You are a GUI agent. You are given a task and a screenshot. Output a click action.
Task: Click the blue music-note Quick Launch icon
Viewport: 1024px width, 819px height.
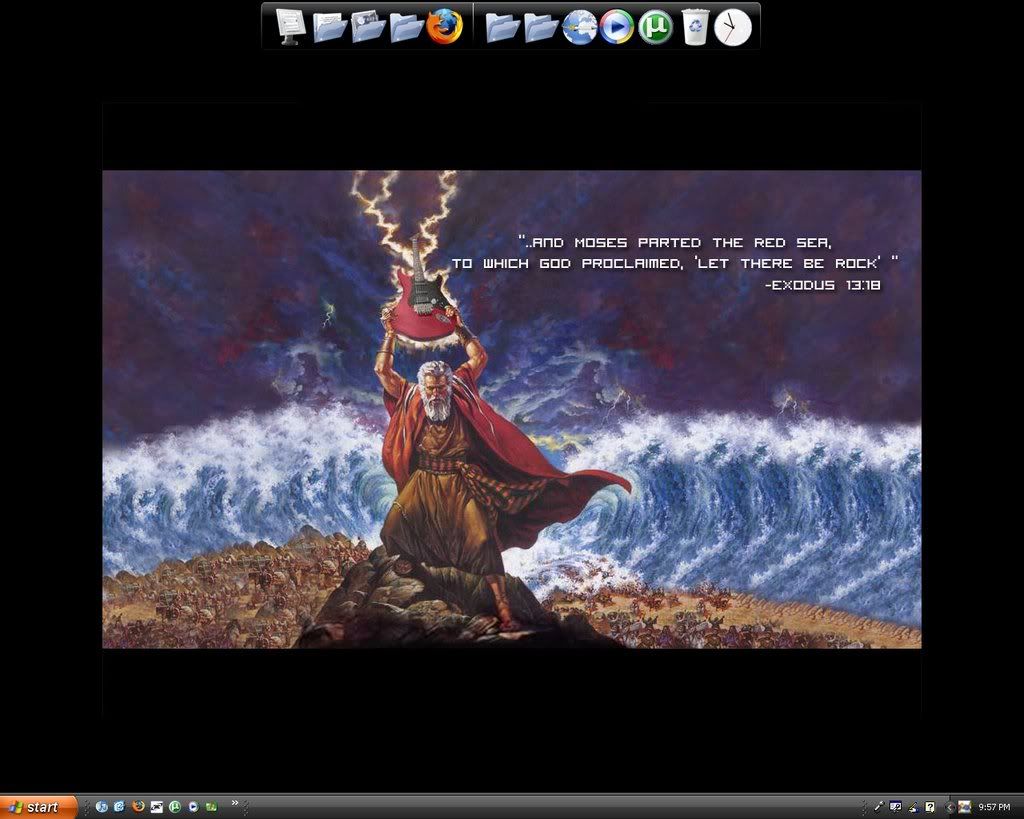click(x=101, y=807)
